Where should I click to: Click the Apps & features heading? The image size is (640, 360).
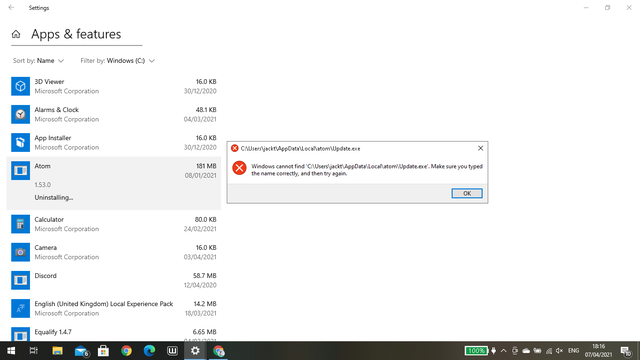[x=76, y=34]
